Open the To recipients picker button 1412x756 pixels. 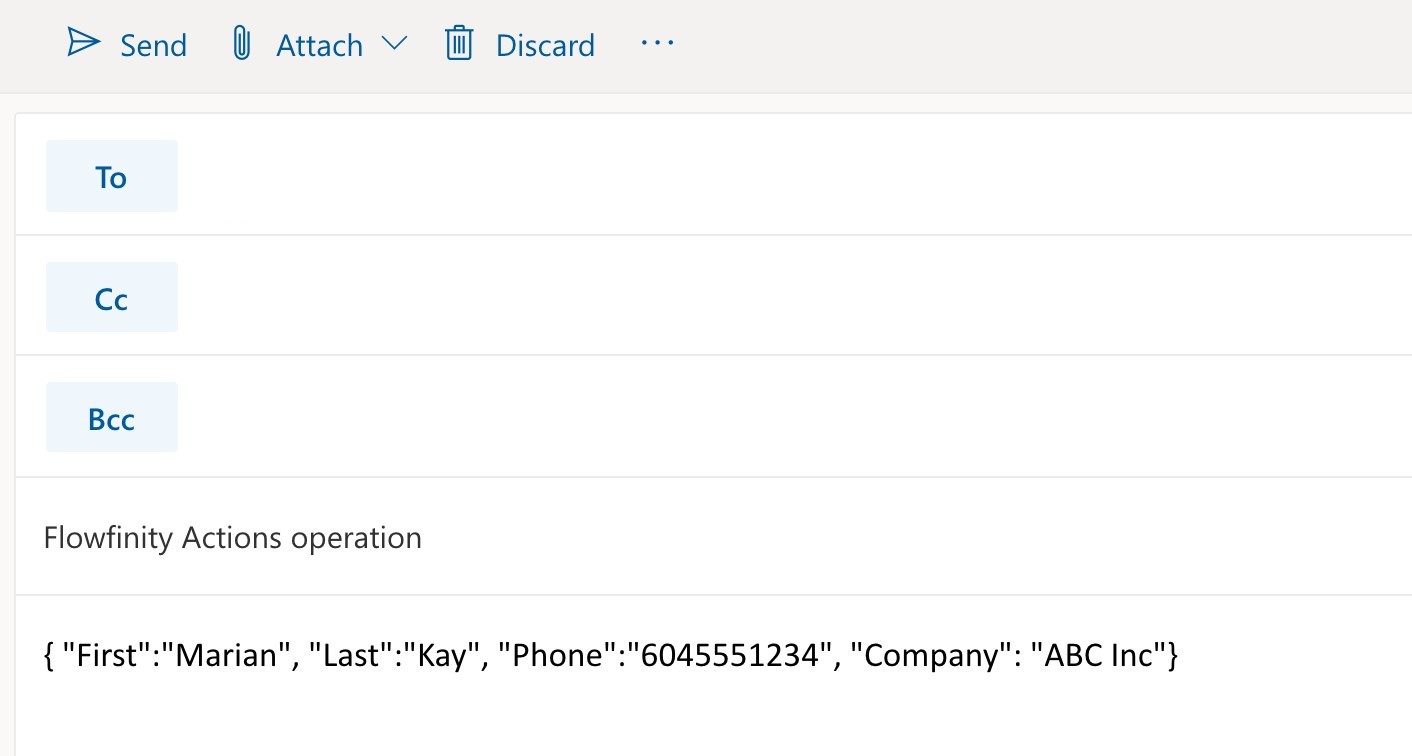pyautogui.click(x=111, y=177)
